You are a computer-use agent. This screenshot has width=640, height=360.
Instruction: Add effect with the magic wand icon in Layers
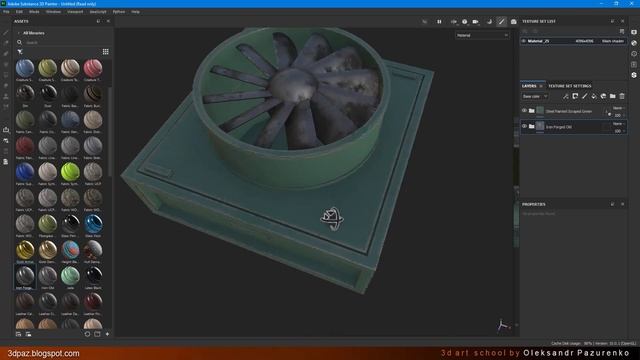click(x=566, y=96)
